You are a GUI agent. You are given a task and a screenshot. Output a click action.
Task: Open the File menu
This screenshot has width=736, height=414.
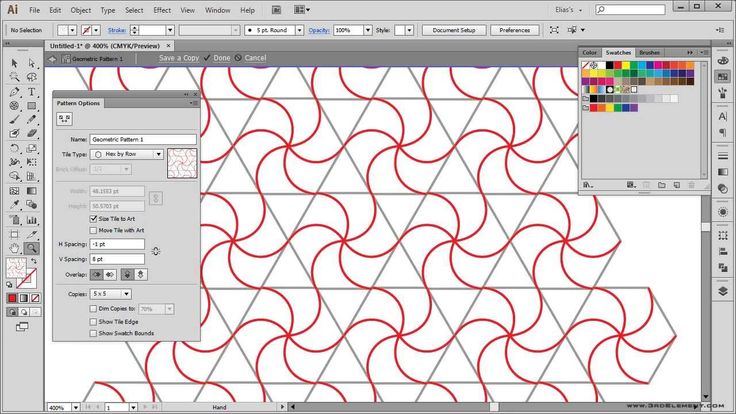tap(34, 10)
